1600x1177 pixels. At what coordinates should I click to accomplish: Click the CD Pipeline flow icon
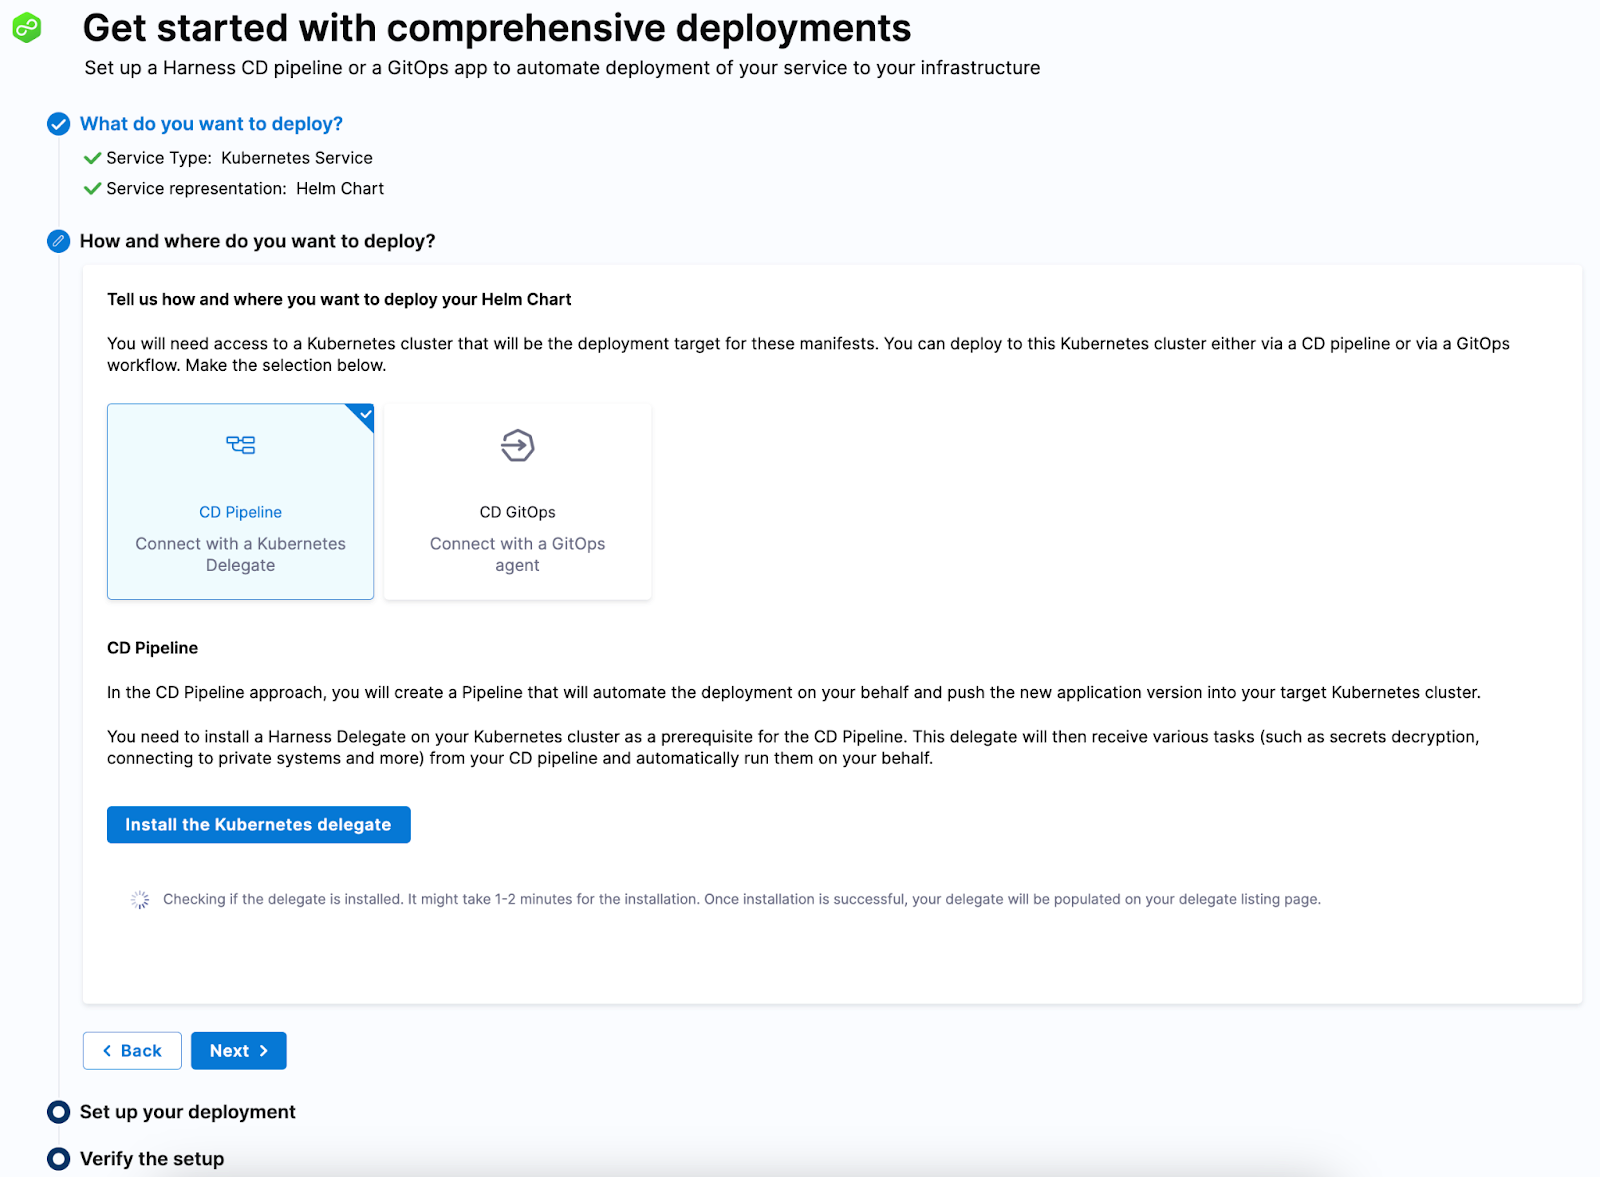tap(241, 445)
